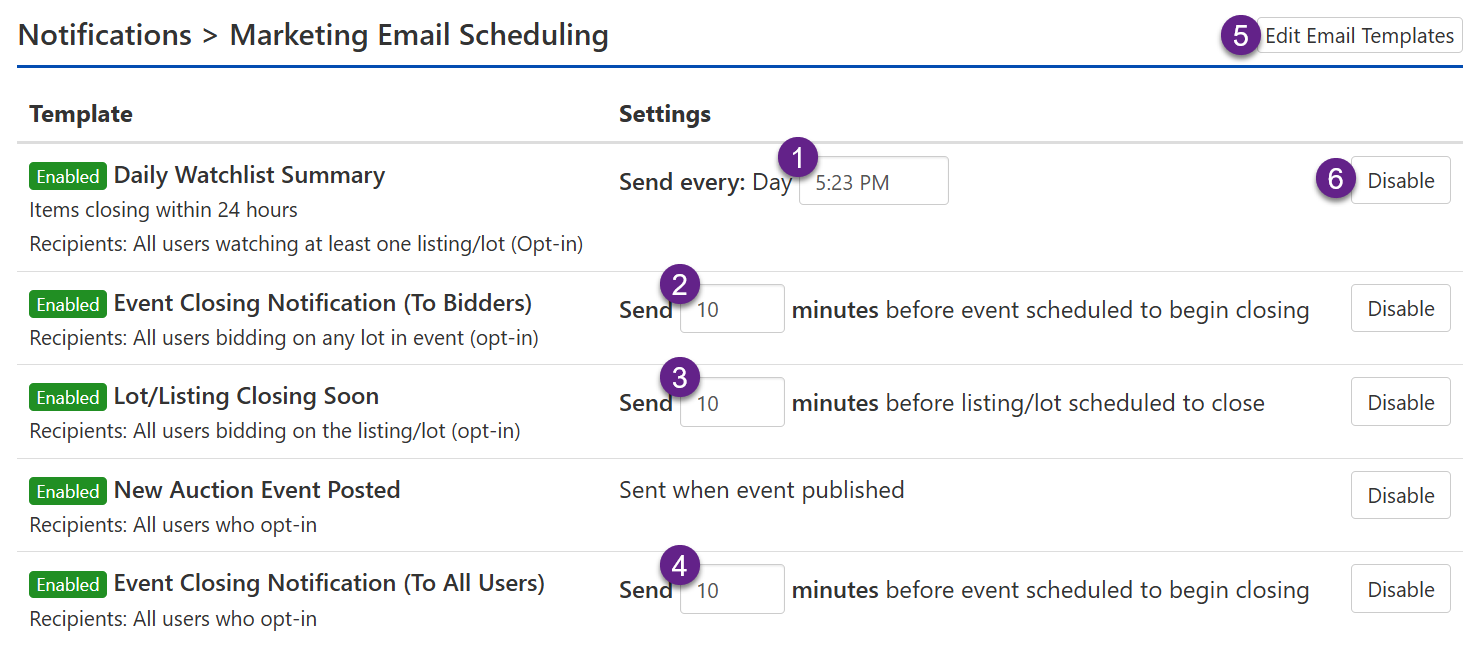Click the purple number 2 marker

(680, 285)
